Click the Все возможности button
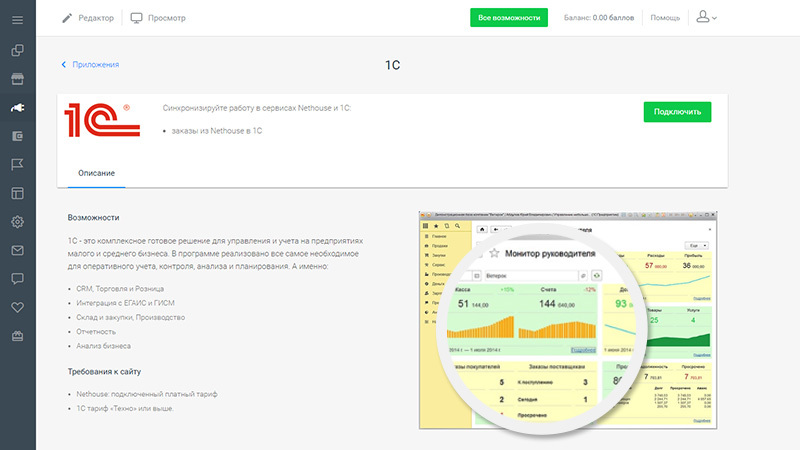800x450 pixels. (x=509, y=17)
